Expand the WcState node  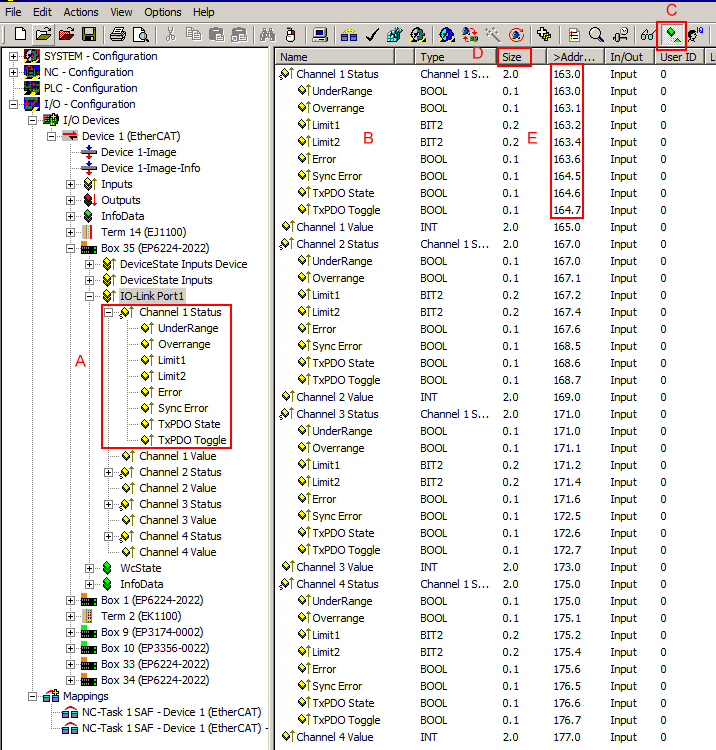[89, 568]
